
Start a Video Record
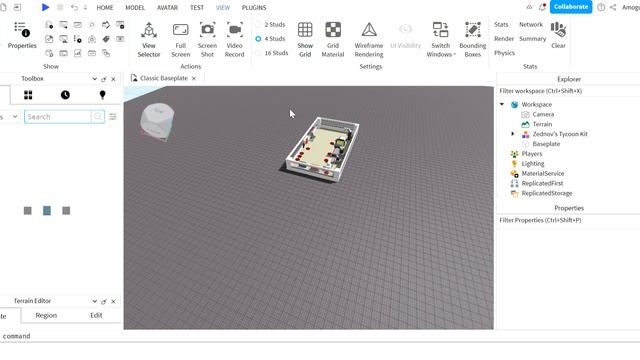(234, 40)
